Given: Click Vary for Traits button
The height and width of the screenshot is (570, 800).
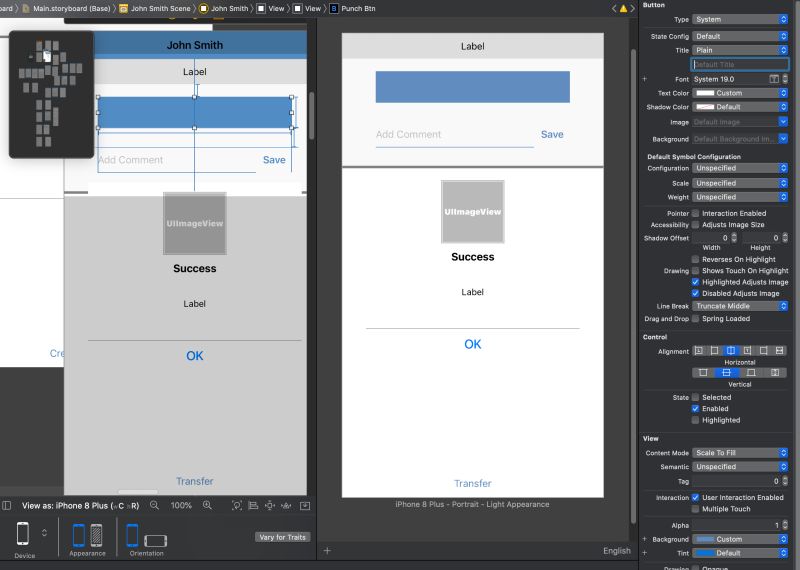Looking at the screenshot, I should (x=282, y=537).
